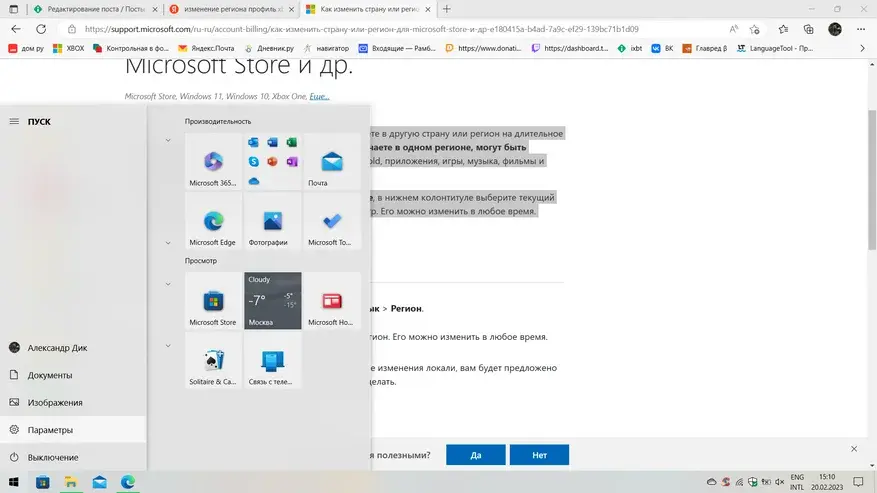Open the weather tile for Москва
This screenshot has height=493, width=877.
tap(272, 301)
